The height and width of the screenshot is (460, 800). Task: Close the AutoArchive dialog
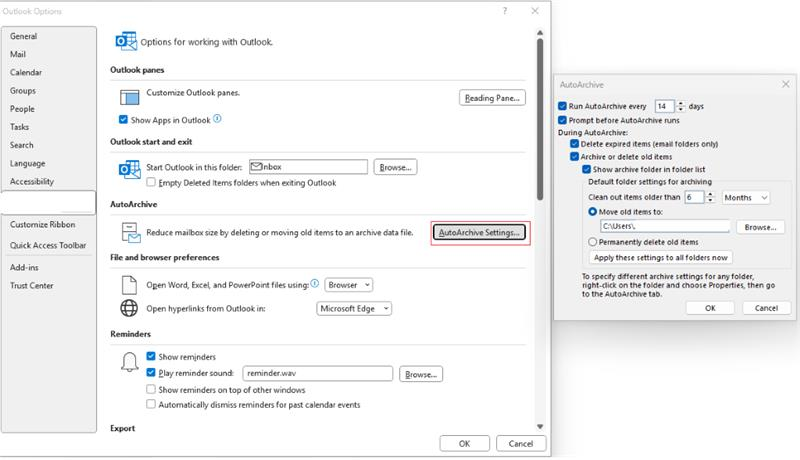click(786, 84)
